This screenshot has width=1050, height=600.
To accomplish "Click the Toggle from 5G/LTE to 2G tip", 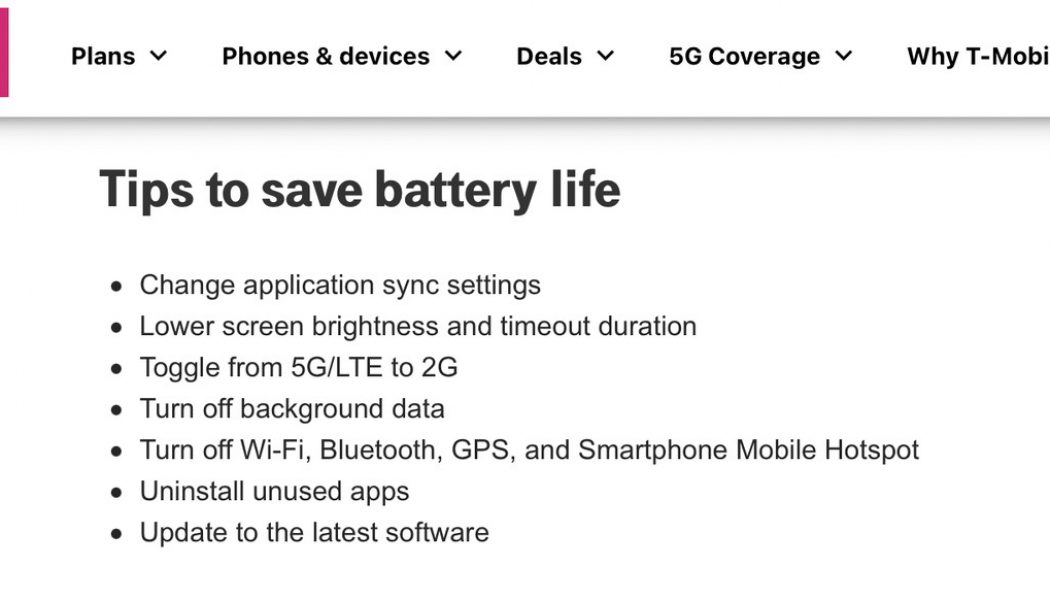I will click(x=299, y=367).
